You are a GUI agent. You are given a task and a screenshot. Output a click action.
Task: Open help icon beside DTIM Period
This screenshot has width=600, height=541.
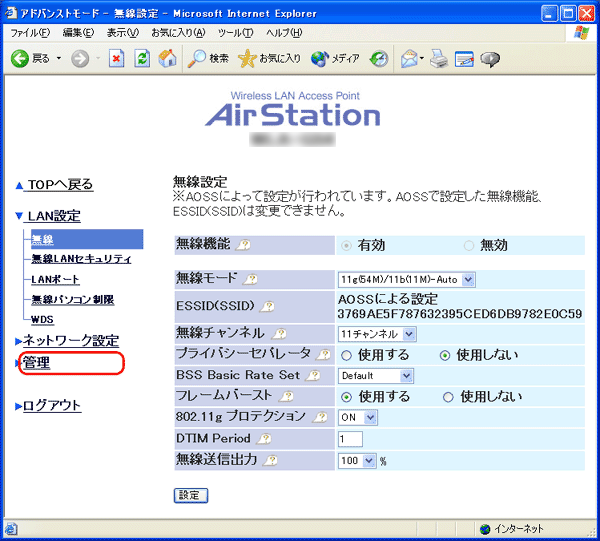coord(264,438)
